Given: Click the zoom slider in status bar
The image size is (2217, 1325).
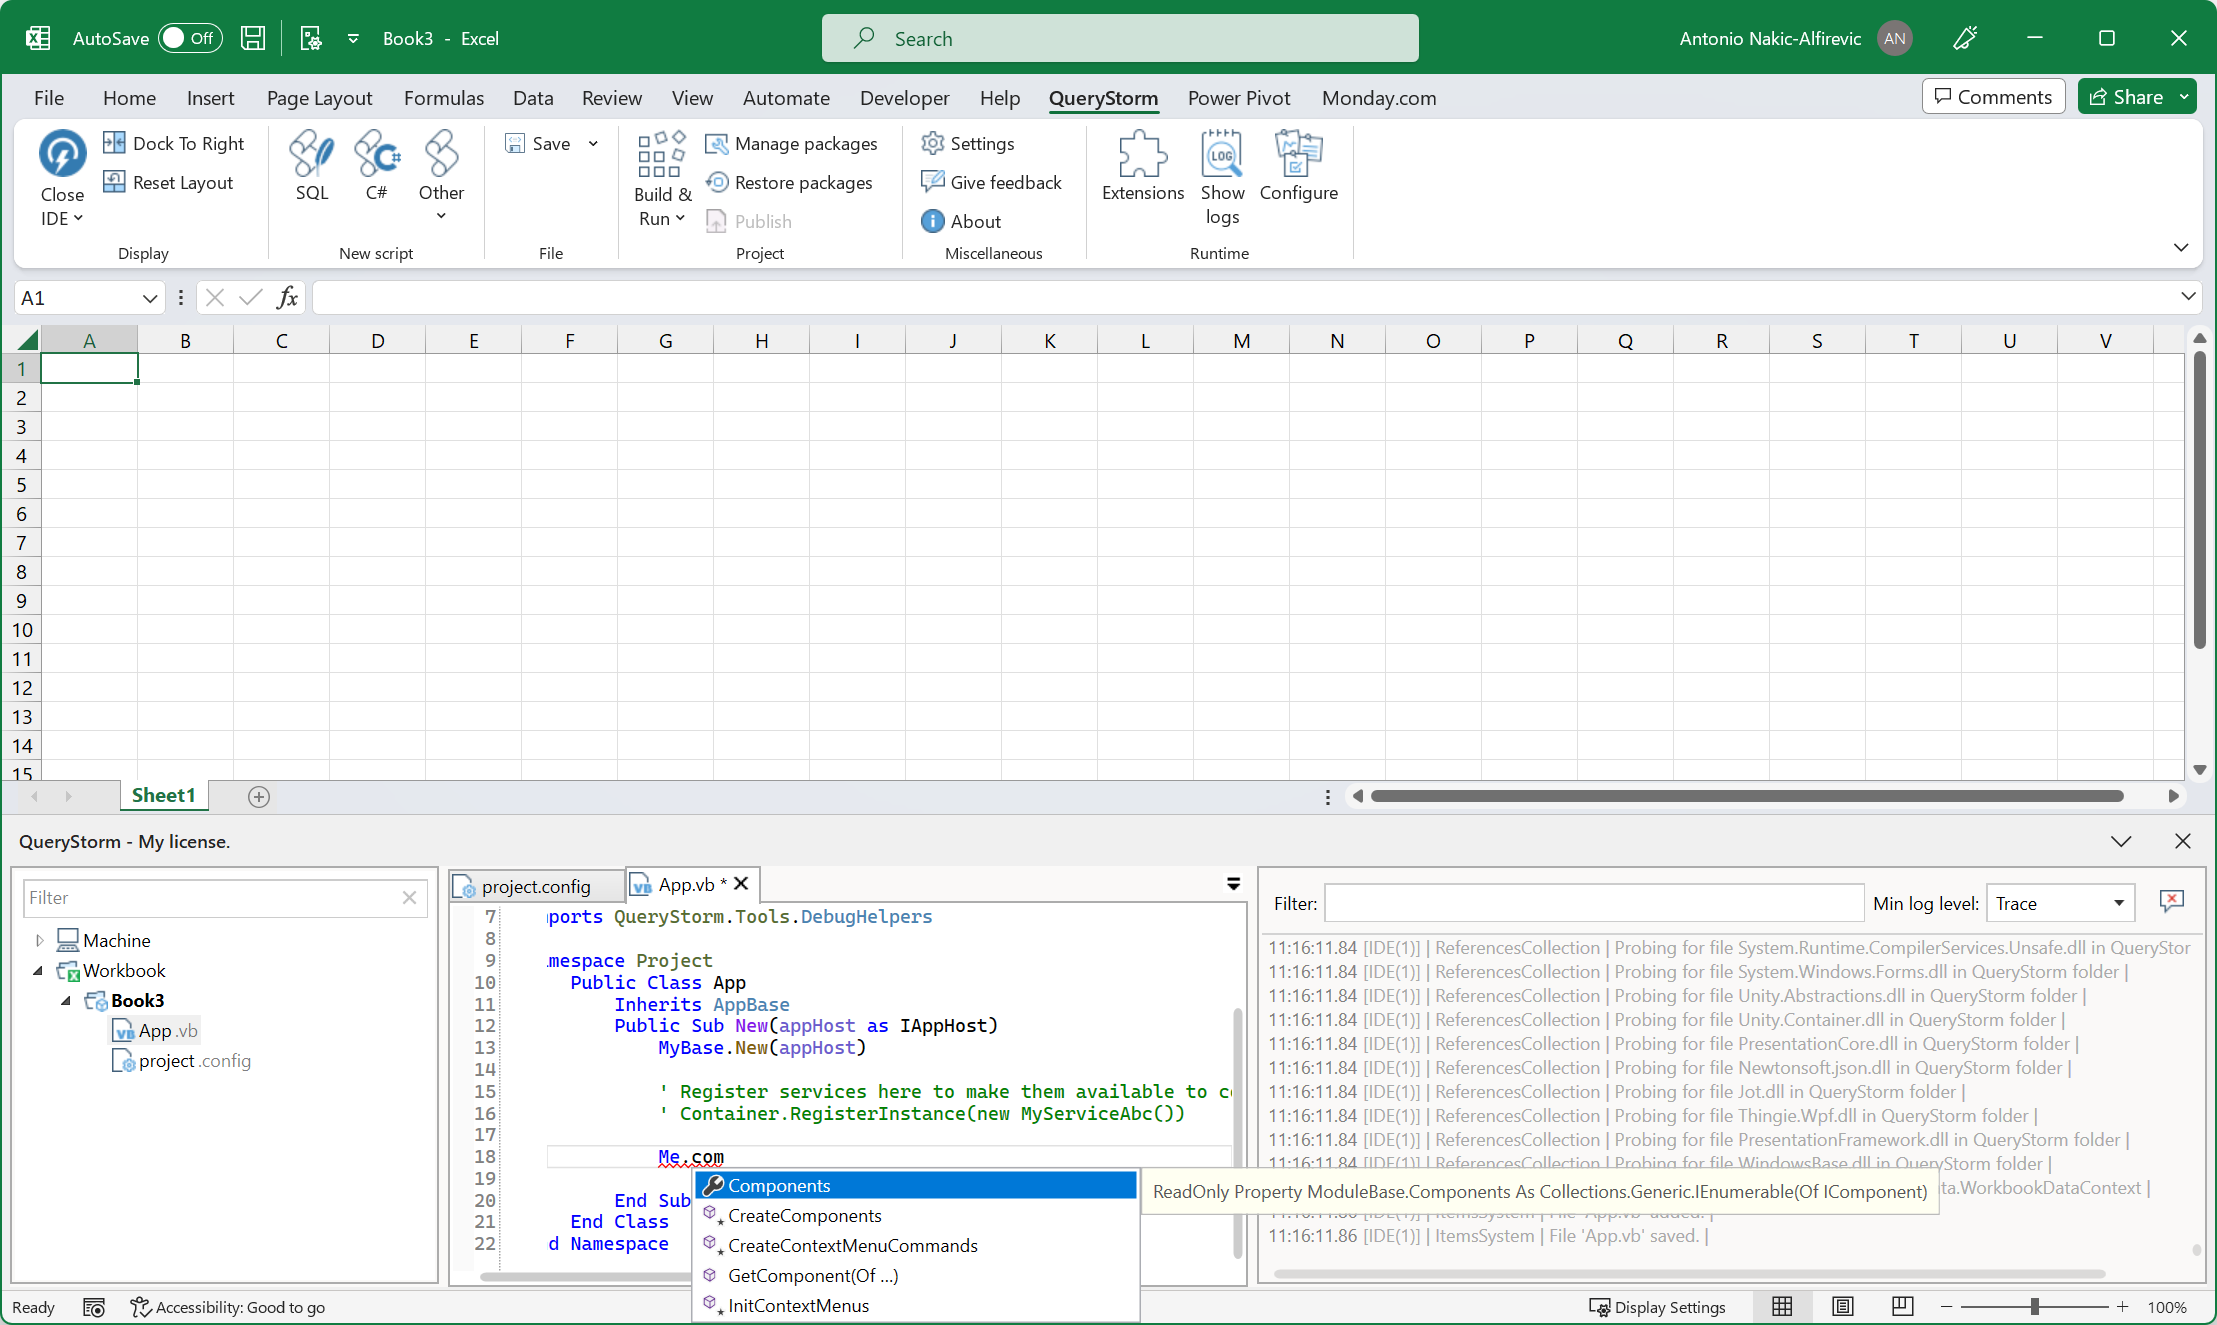Looking at the screenshot, I should point(2034,1306).
